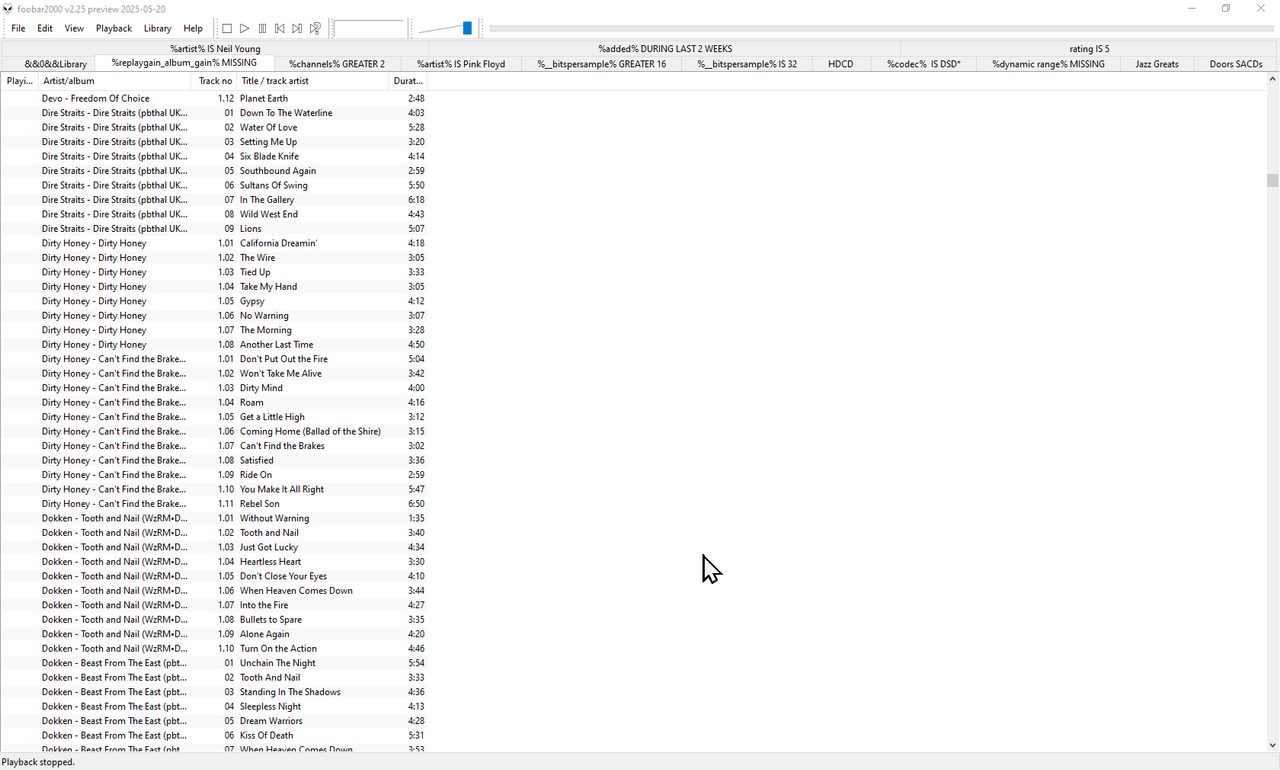Click the Stop playback button

coord(227,29)
